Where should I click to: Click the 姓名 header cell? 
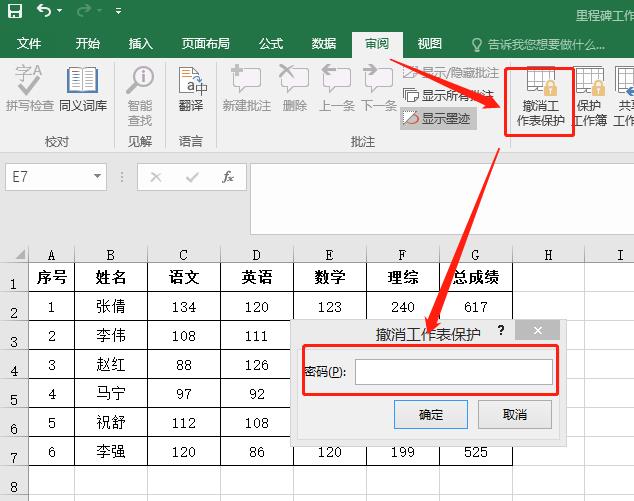(x=111, y=277)
